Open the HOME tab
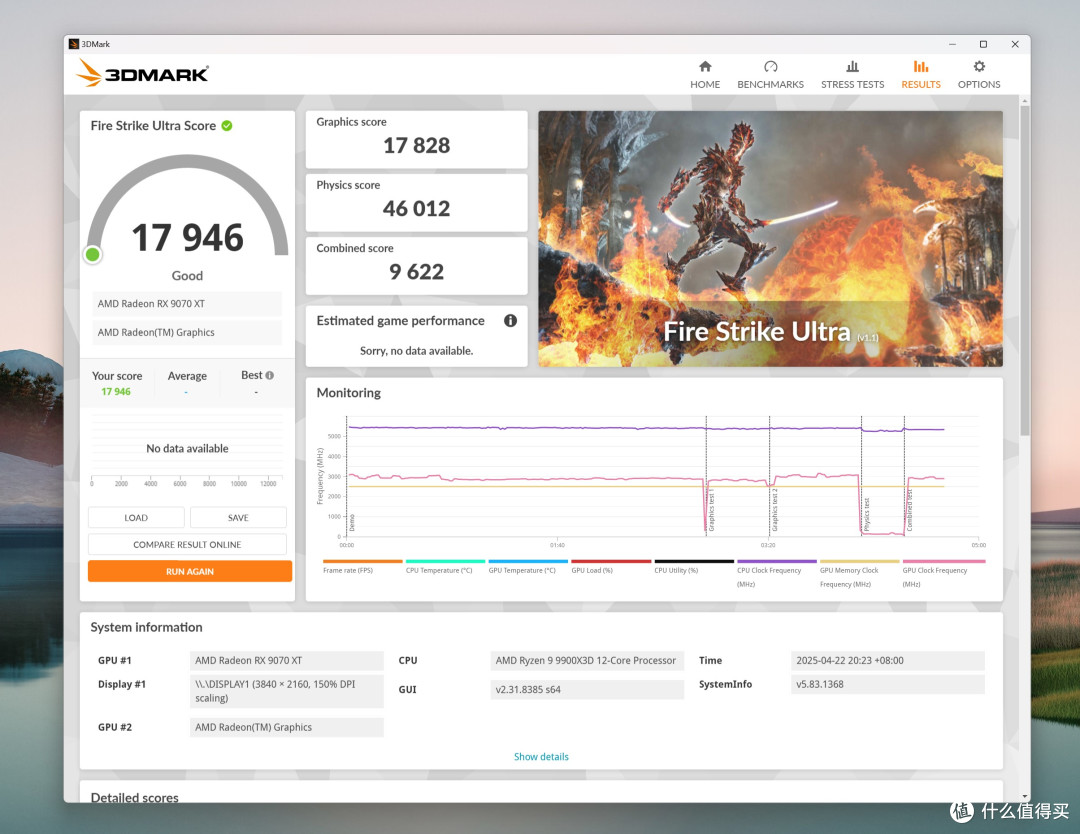This screenshot has width=1080, height=834. pos(705,75)
